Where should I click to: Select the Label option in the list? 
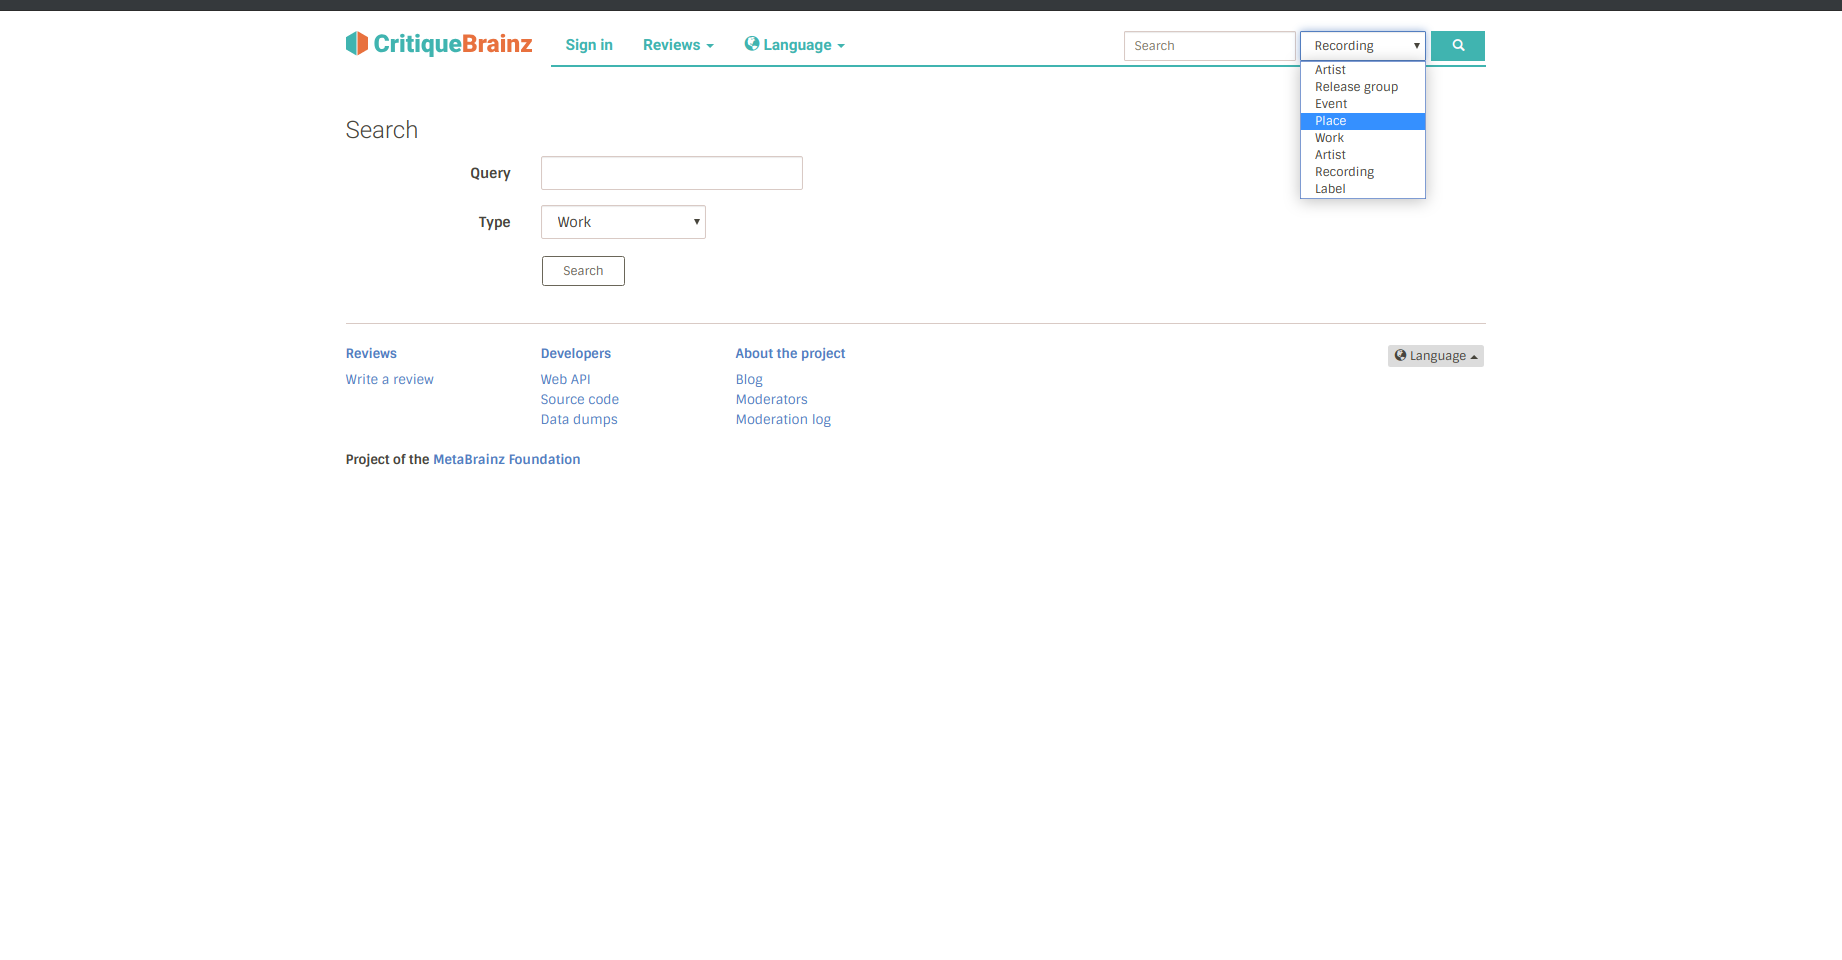coord(1329,189)
